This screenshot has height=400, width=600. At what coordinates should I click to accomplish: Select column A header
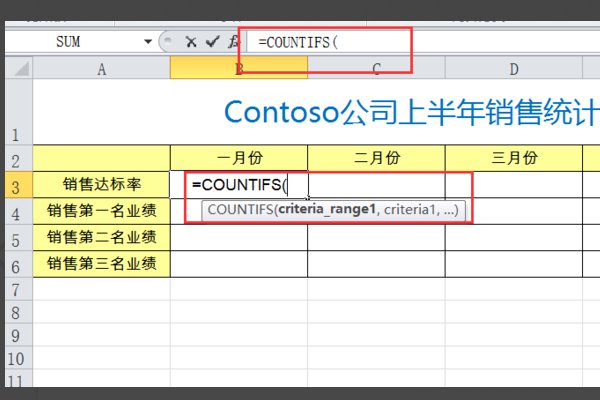click(101, 69)
